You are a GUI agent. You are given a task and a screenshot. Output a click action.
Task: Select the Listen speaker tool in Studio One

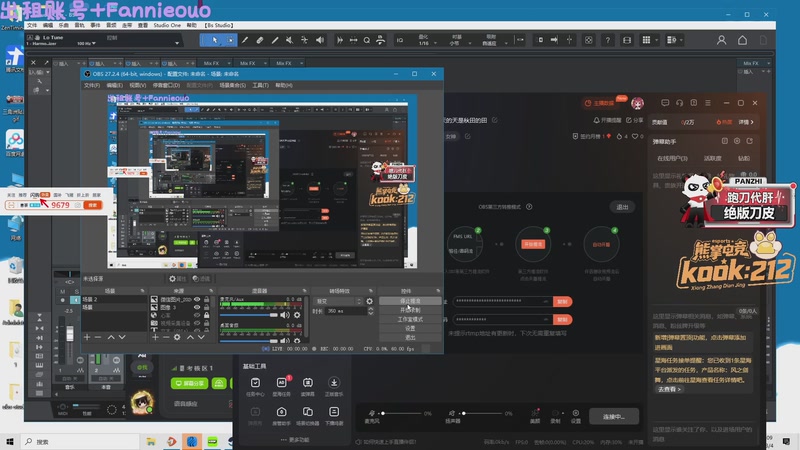[320, 40]
